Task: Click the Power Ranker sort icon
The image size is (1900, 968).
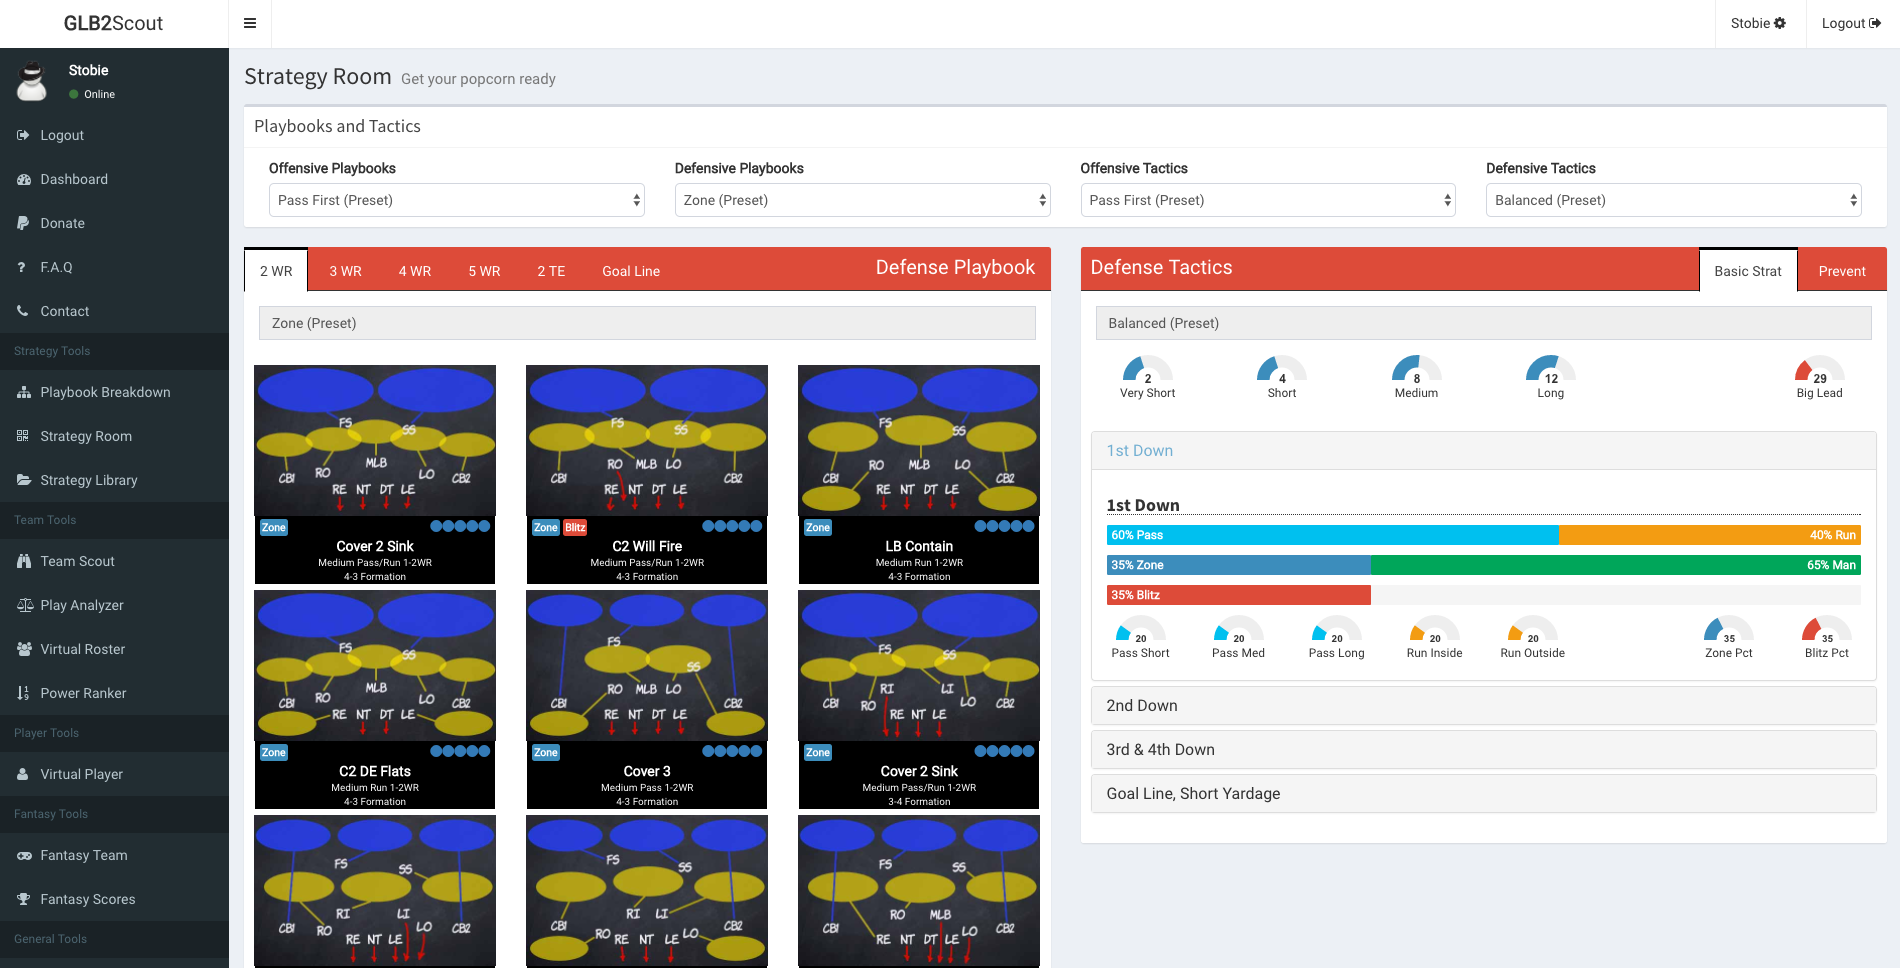Action: tap(23, 694)
